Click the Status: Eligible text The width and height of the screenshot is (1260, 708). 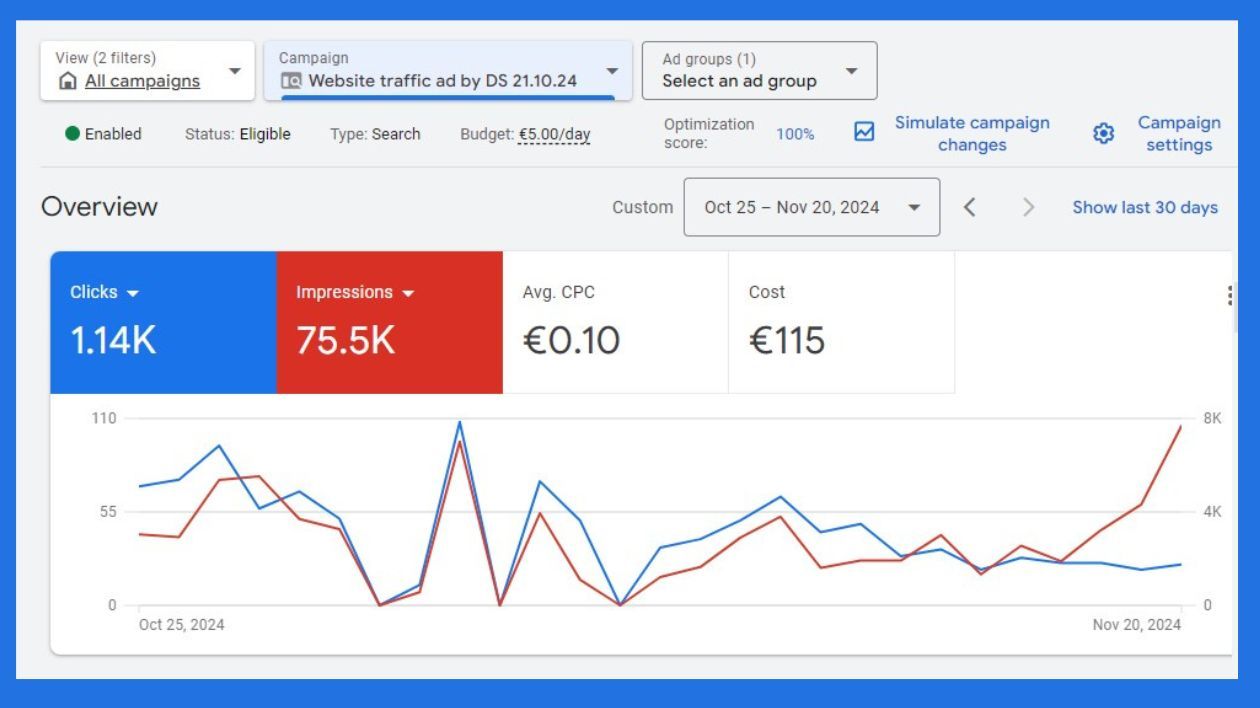(x=238, y=134)
